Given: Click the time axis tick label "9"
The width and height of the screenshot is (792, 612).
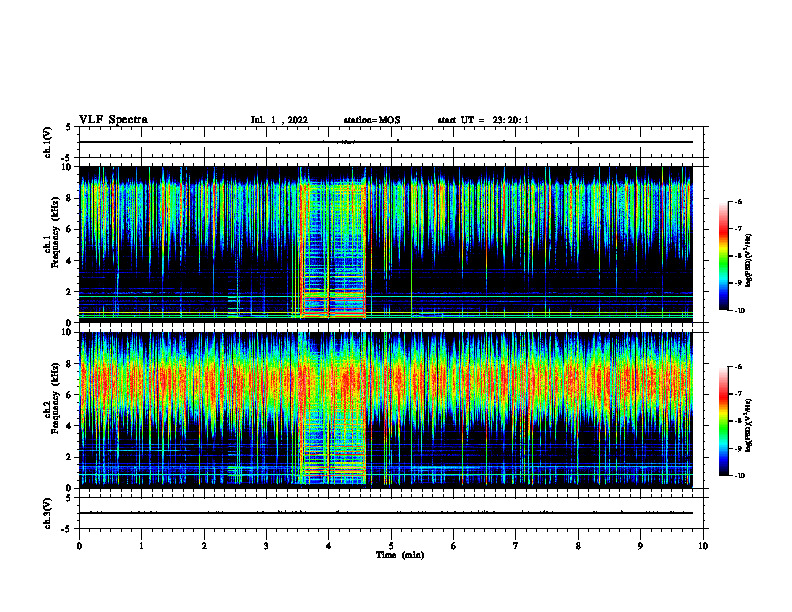Looking at the screenshot, I should click(640, 545).
